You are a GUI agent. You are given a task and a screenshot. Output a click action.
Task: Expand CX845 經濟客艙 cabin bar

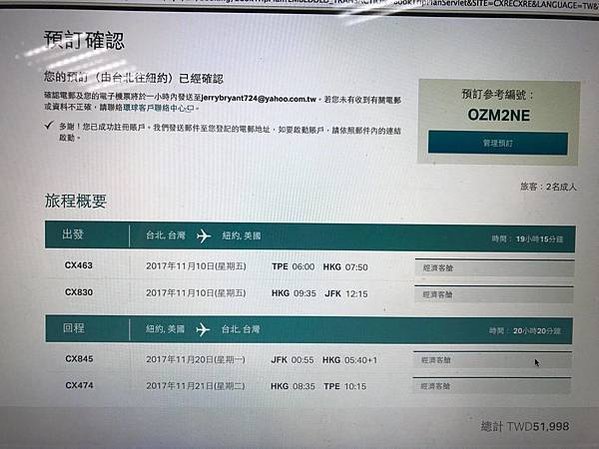(492, 360)
